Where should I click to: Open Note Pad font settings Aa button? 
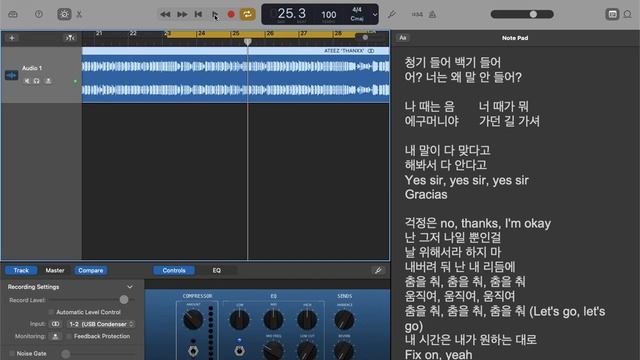point(403,38)
